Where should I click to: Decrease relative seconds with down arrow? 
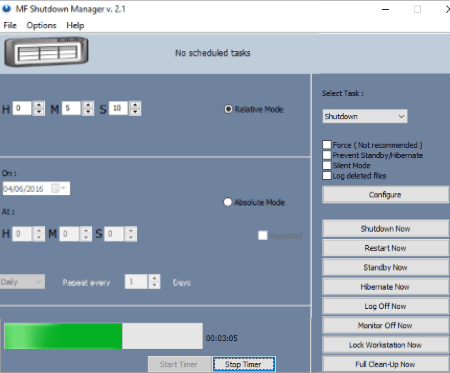(x=135, y=112)
